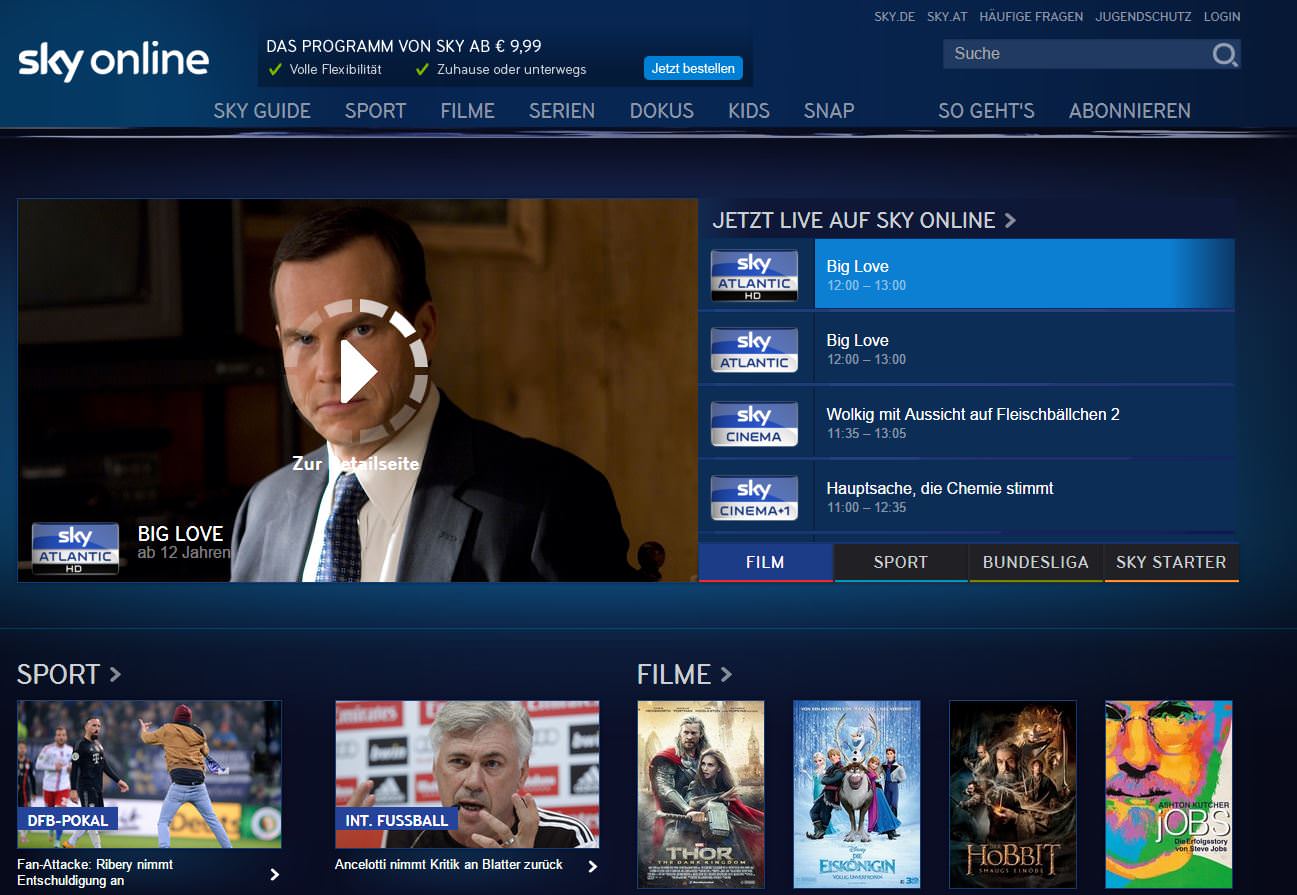The height and width of the screenshot is (895, 1297).
Task: Click the sky online logo
Action: coord(114,62)
